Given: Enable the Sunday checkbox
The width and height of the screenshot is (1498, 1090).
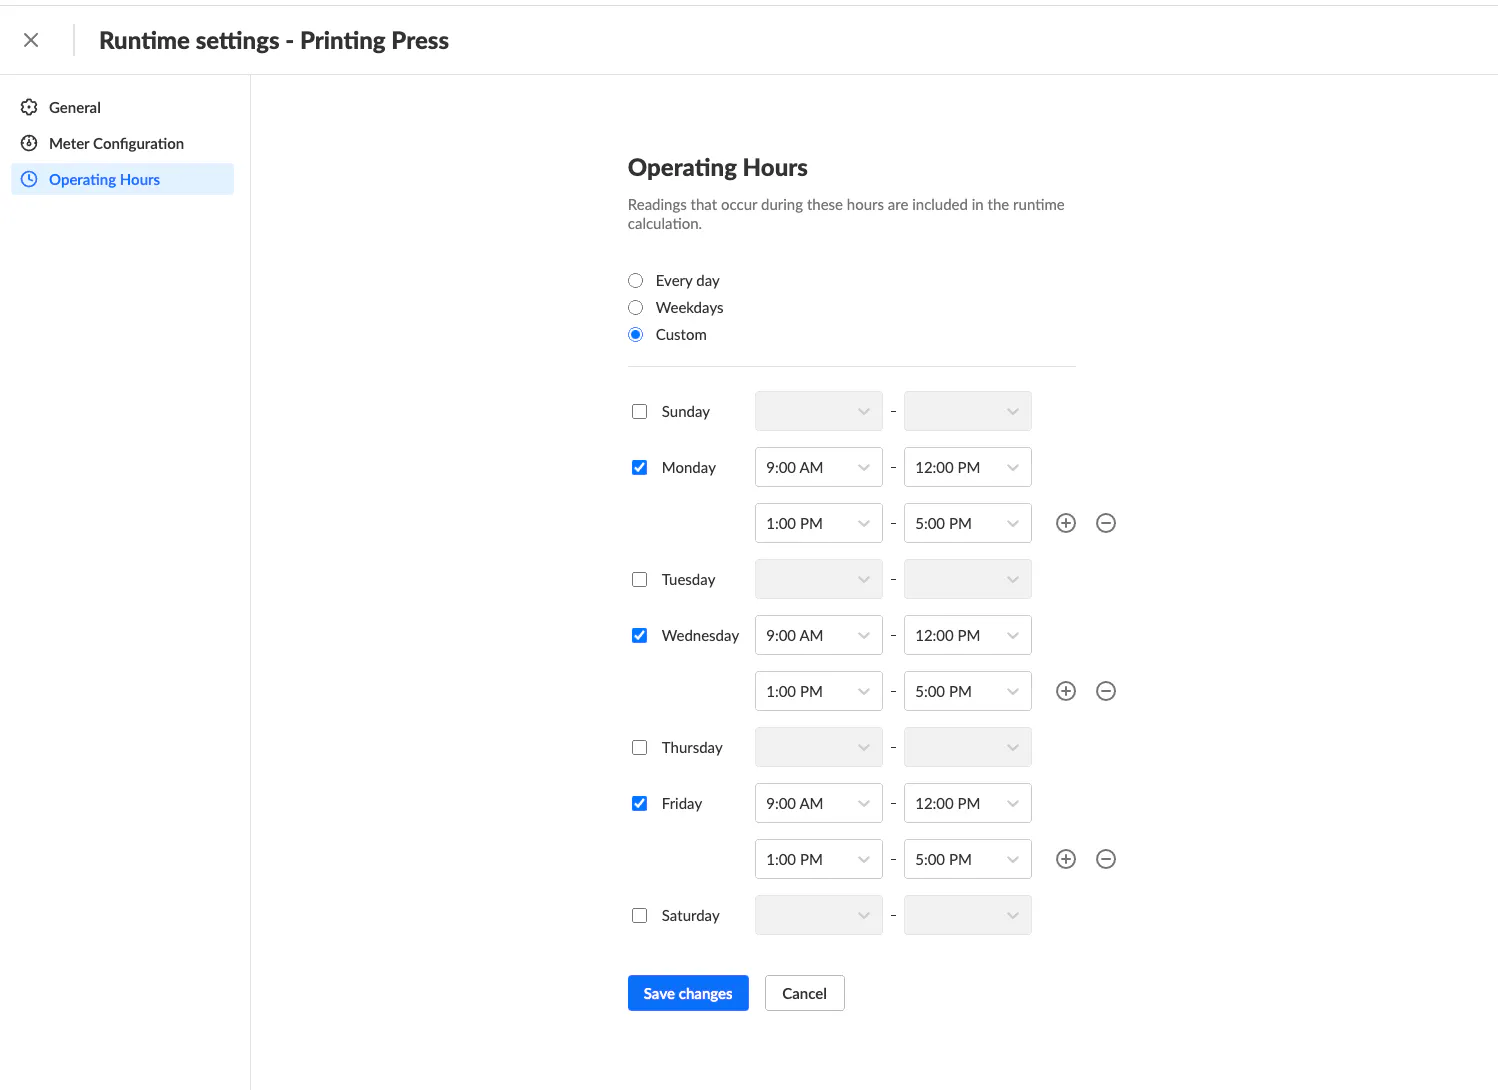Looking at the screenshot, I should tap(639, 411).
